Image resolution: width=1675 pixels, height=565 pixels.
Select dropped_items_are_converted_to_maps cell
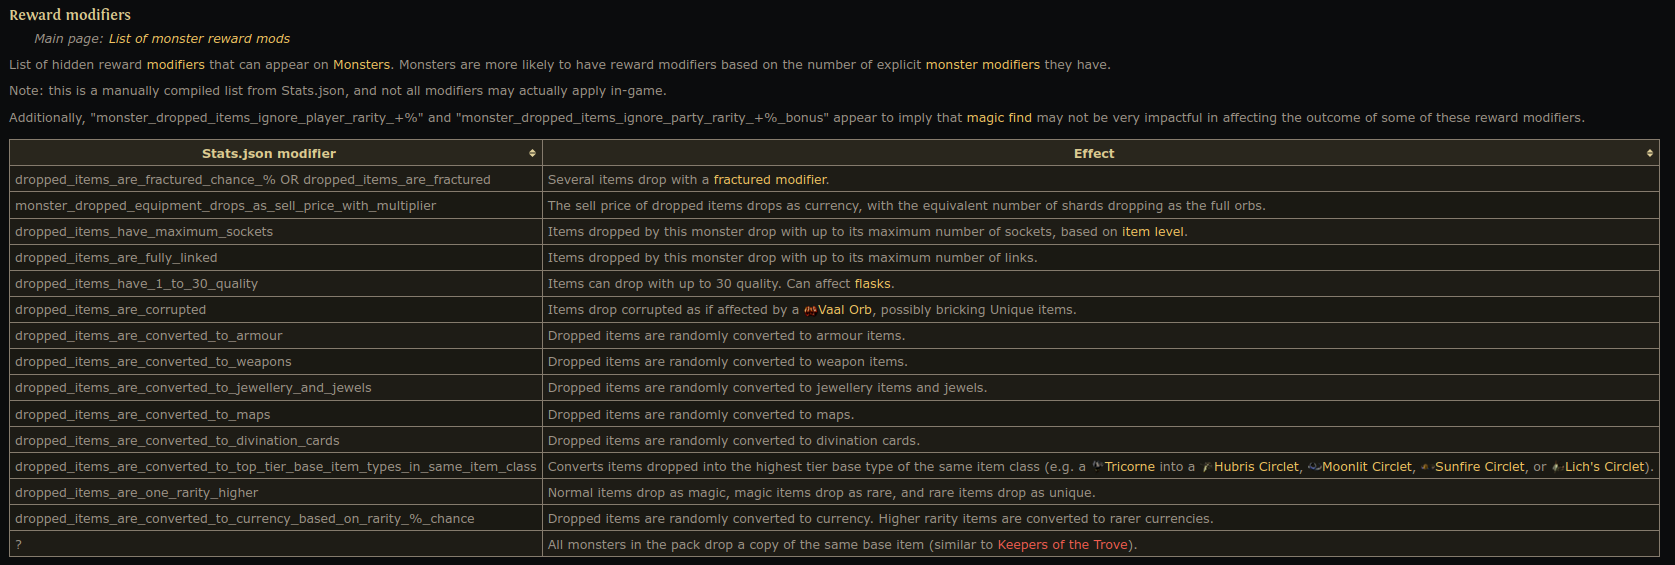pyautogui.click(x=276, y=415)
